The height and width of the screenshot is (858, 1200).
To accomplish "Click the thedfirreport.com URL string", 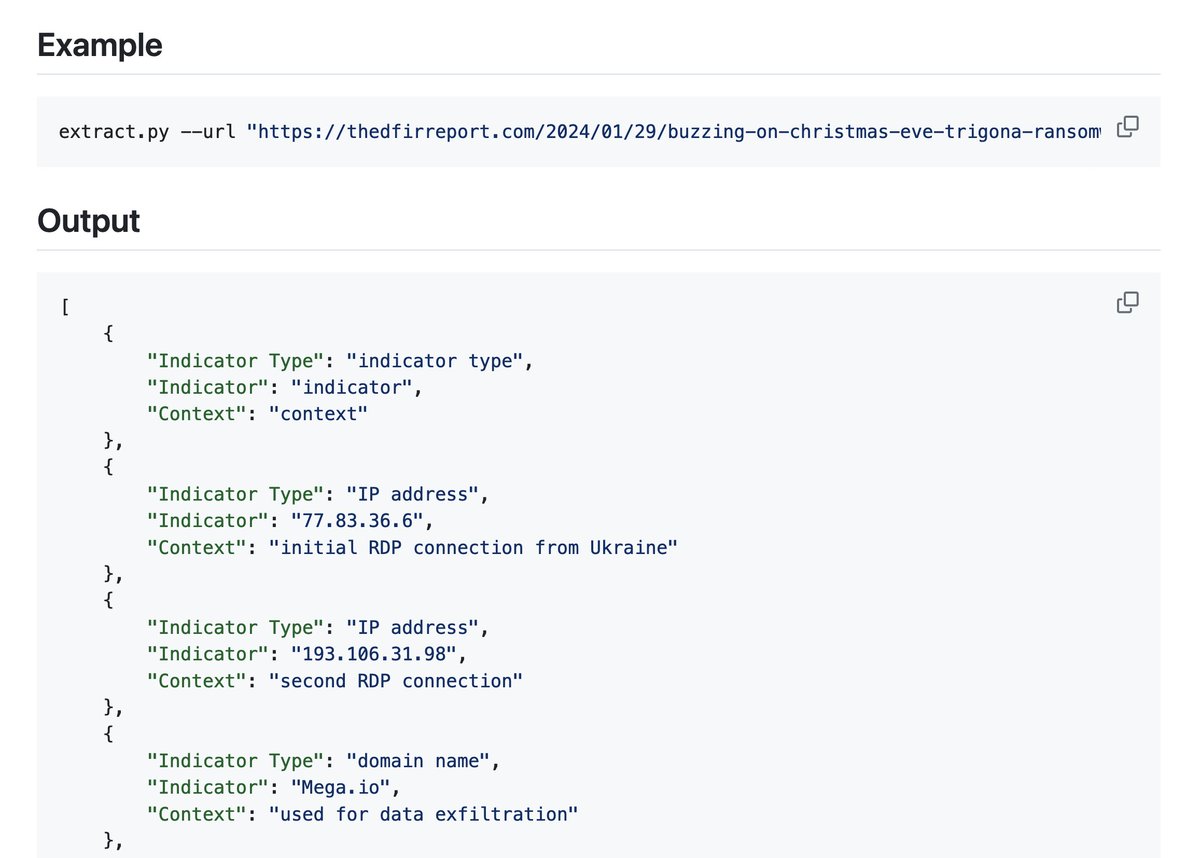I will coord(675,131).
